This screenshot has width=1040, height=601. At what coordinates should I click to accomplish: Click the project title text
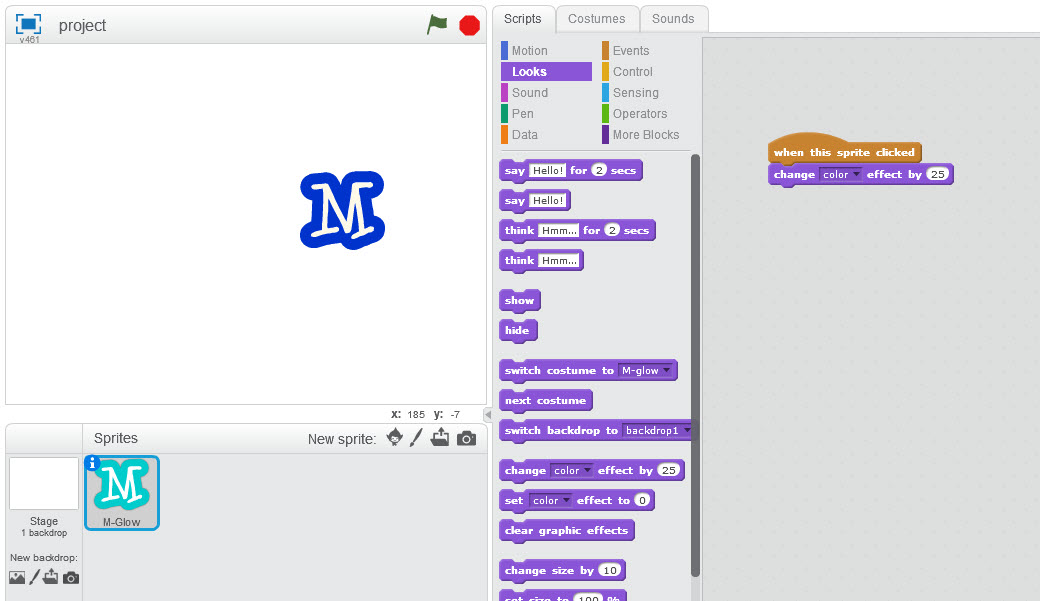(82, 25)
